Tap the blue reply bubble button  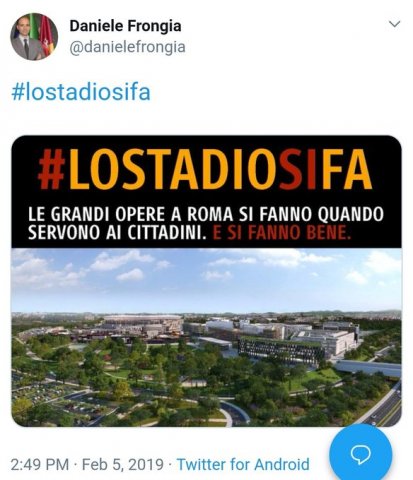(360, 455)
